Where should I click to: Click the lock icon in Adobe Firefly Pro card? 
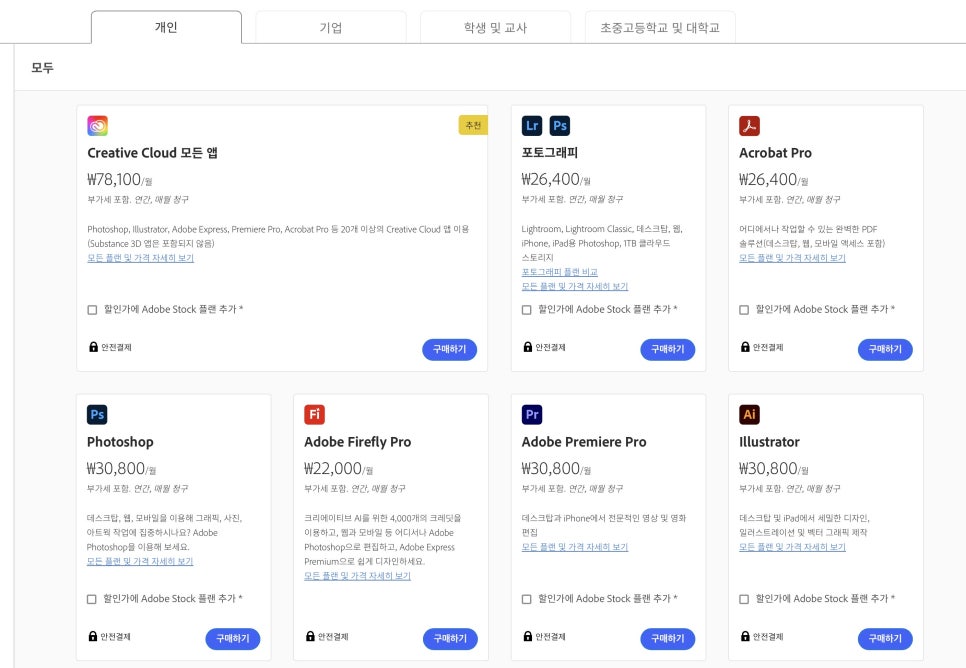(x=310, y=636)
